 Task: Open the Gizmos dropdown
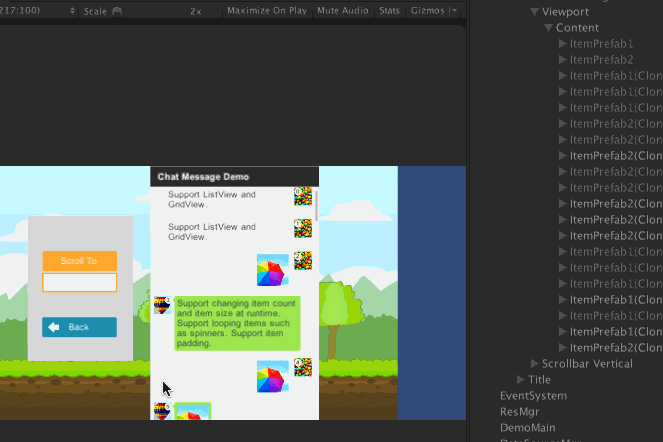click(433, 11)
